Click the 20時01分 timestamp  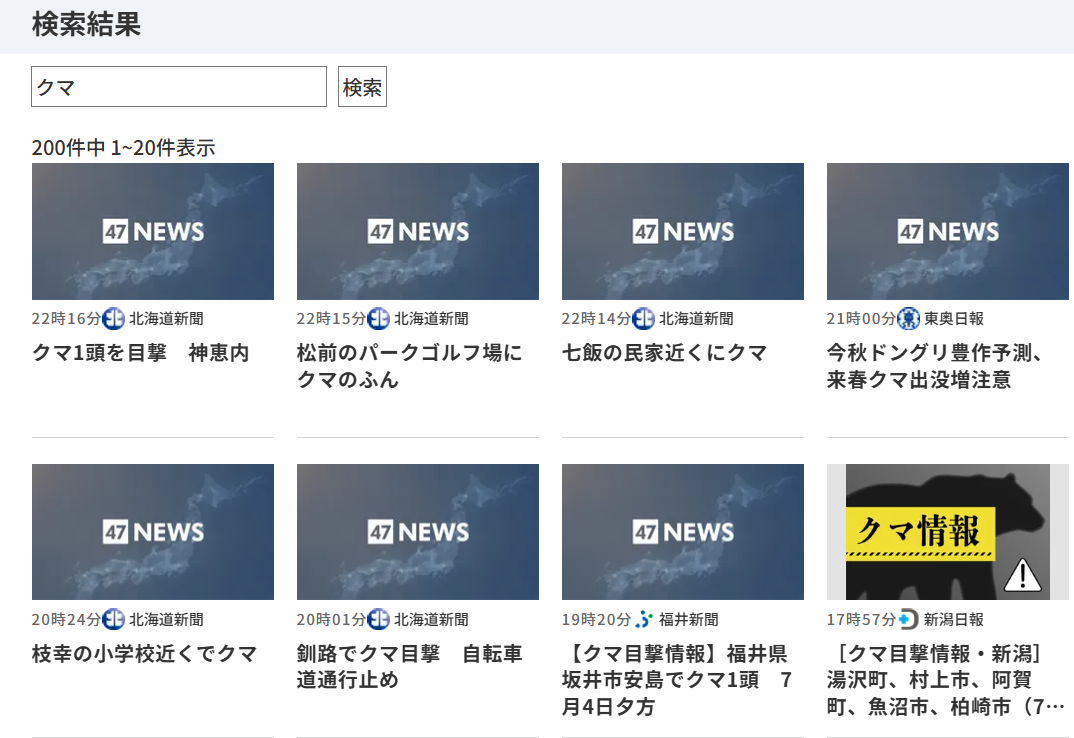[x=332, y=619]
